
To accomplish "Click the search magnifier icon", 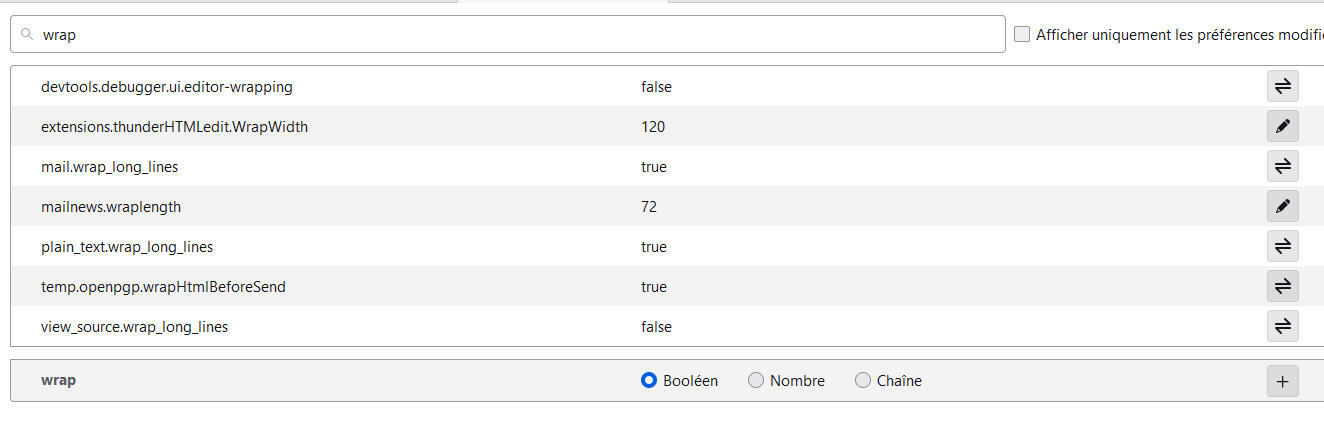I will click(x=27, y=34).
